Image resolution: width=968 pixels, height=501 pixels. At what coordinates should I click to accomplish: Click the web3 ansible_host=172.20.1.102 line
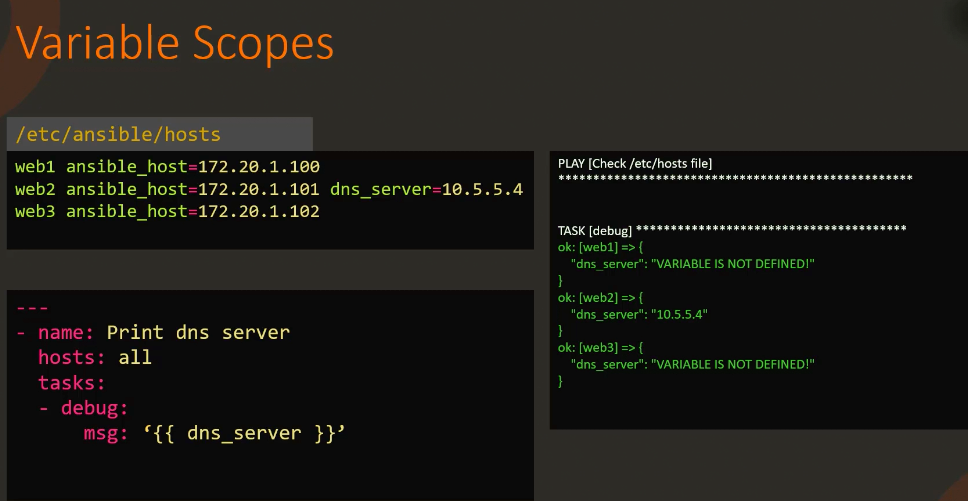coord(167,212)
